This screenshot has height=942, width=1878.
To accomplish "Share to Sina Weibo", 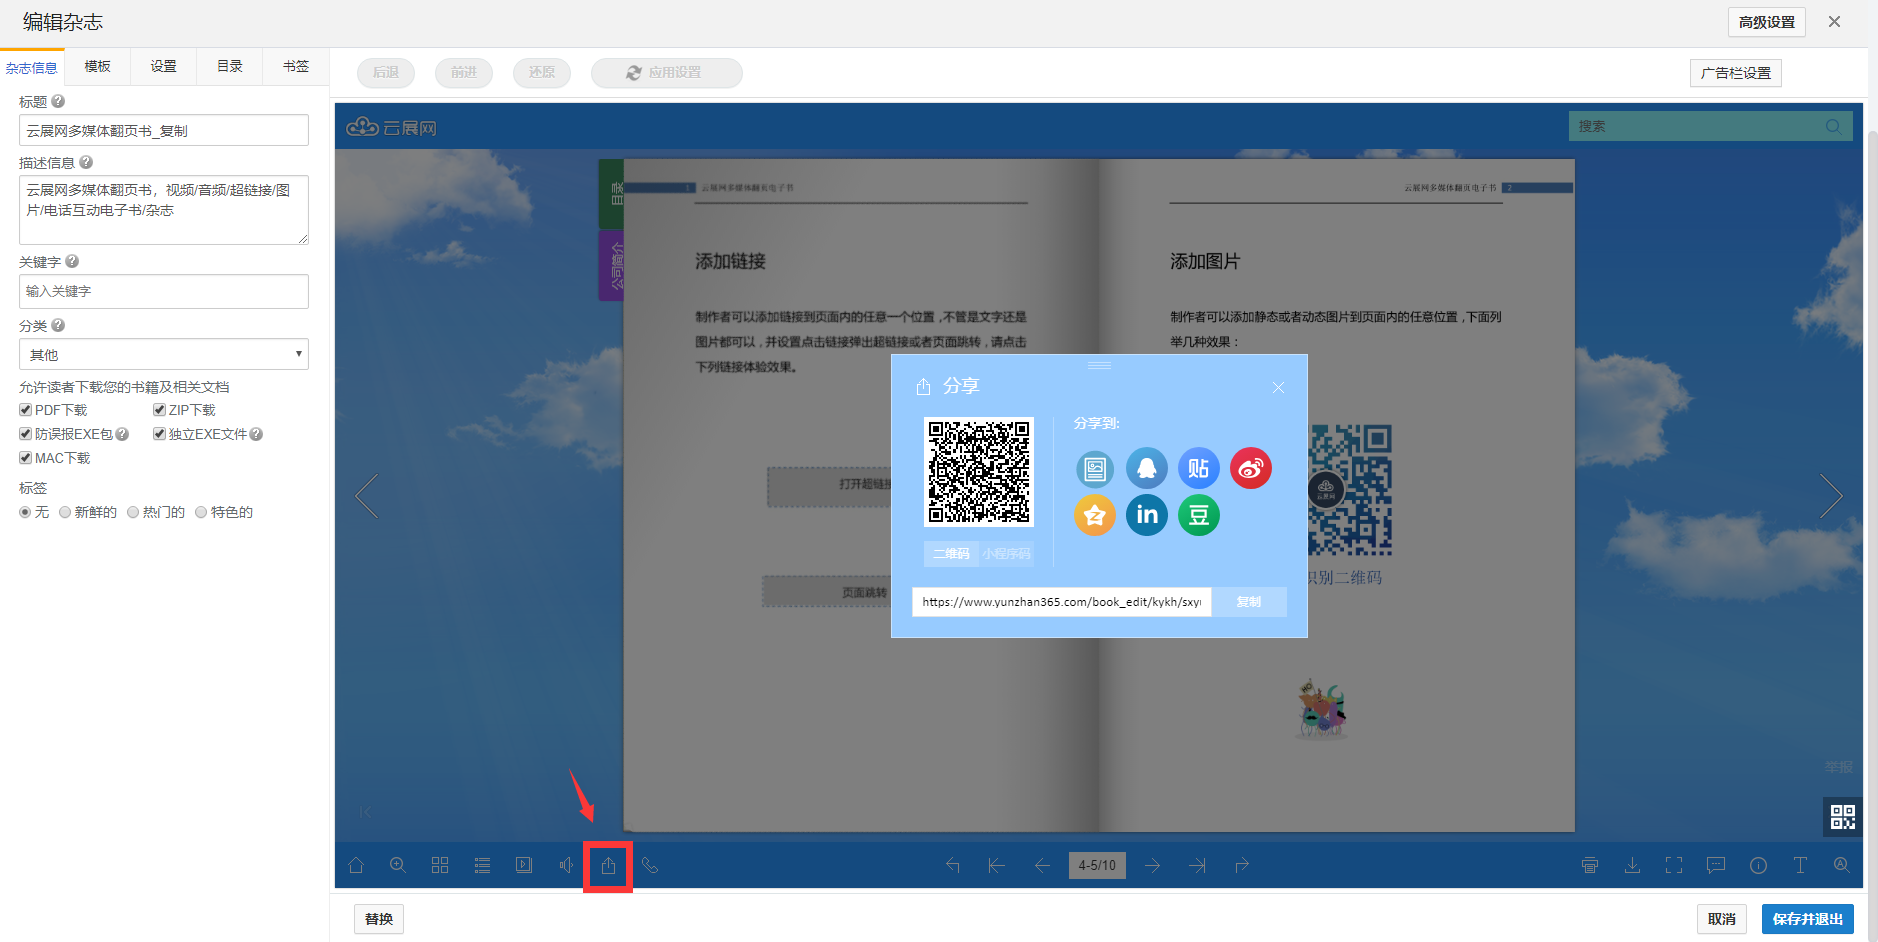I will pos(1251,468).
